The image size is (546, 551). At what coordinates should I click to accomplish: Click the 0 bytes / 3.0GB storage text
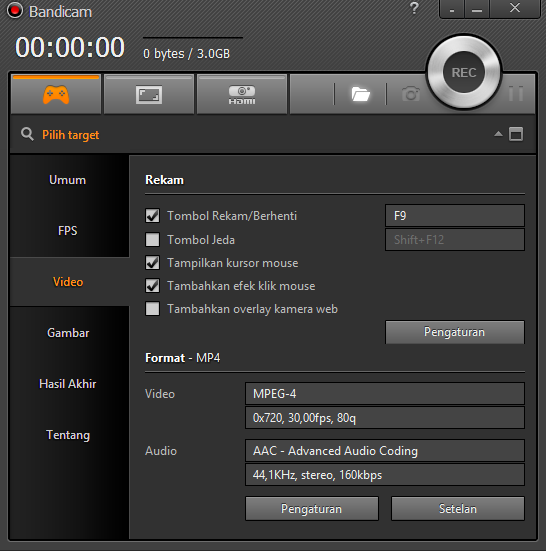[x=187, y=54]
